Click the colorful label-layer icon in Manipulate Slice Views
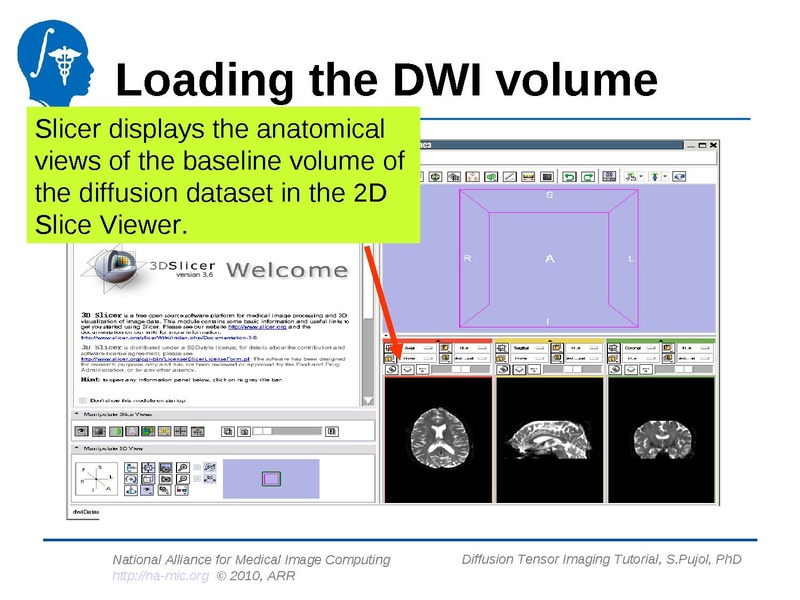The width and height of the screenshot is (800, 600). coord(148,431)
